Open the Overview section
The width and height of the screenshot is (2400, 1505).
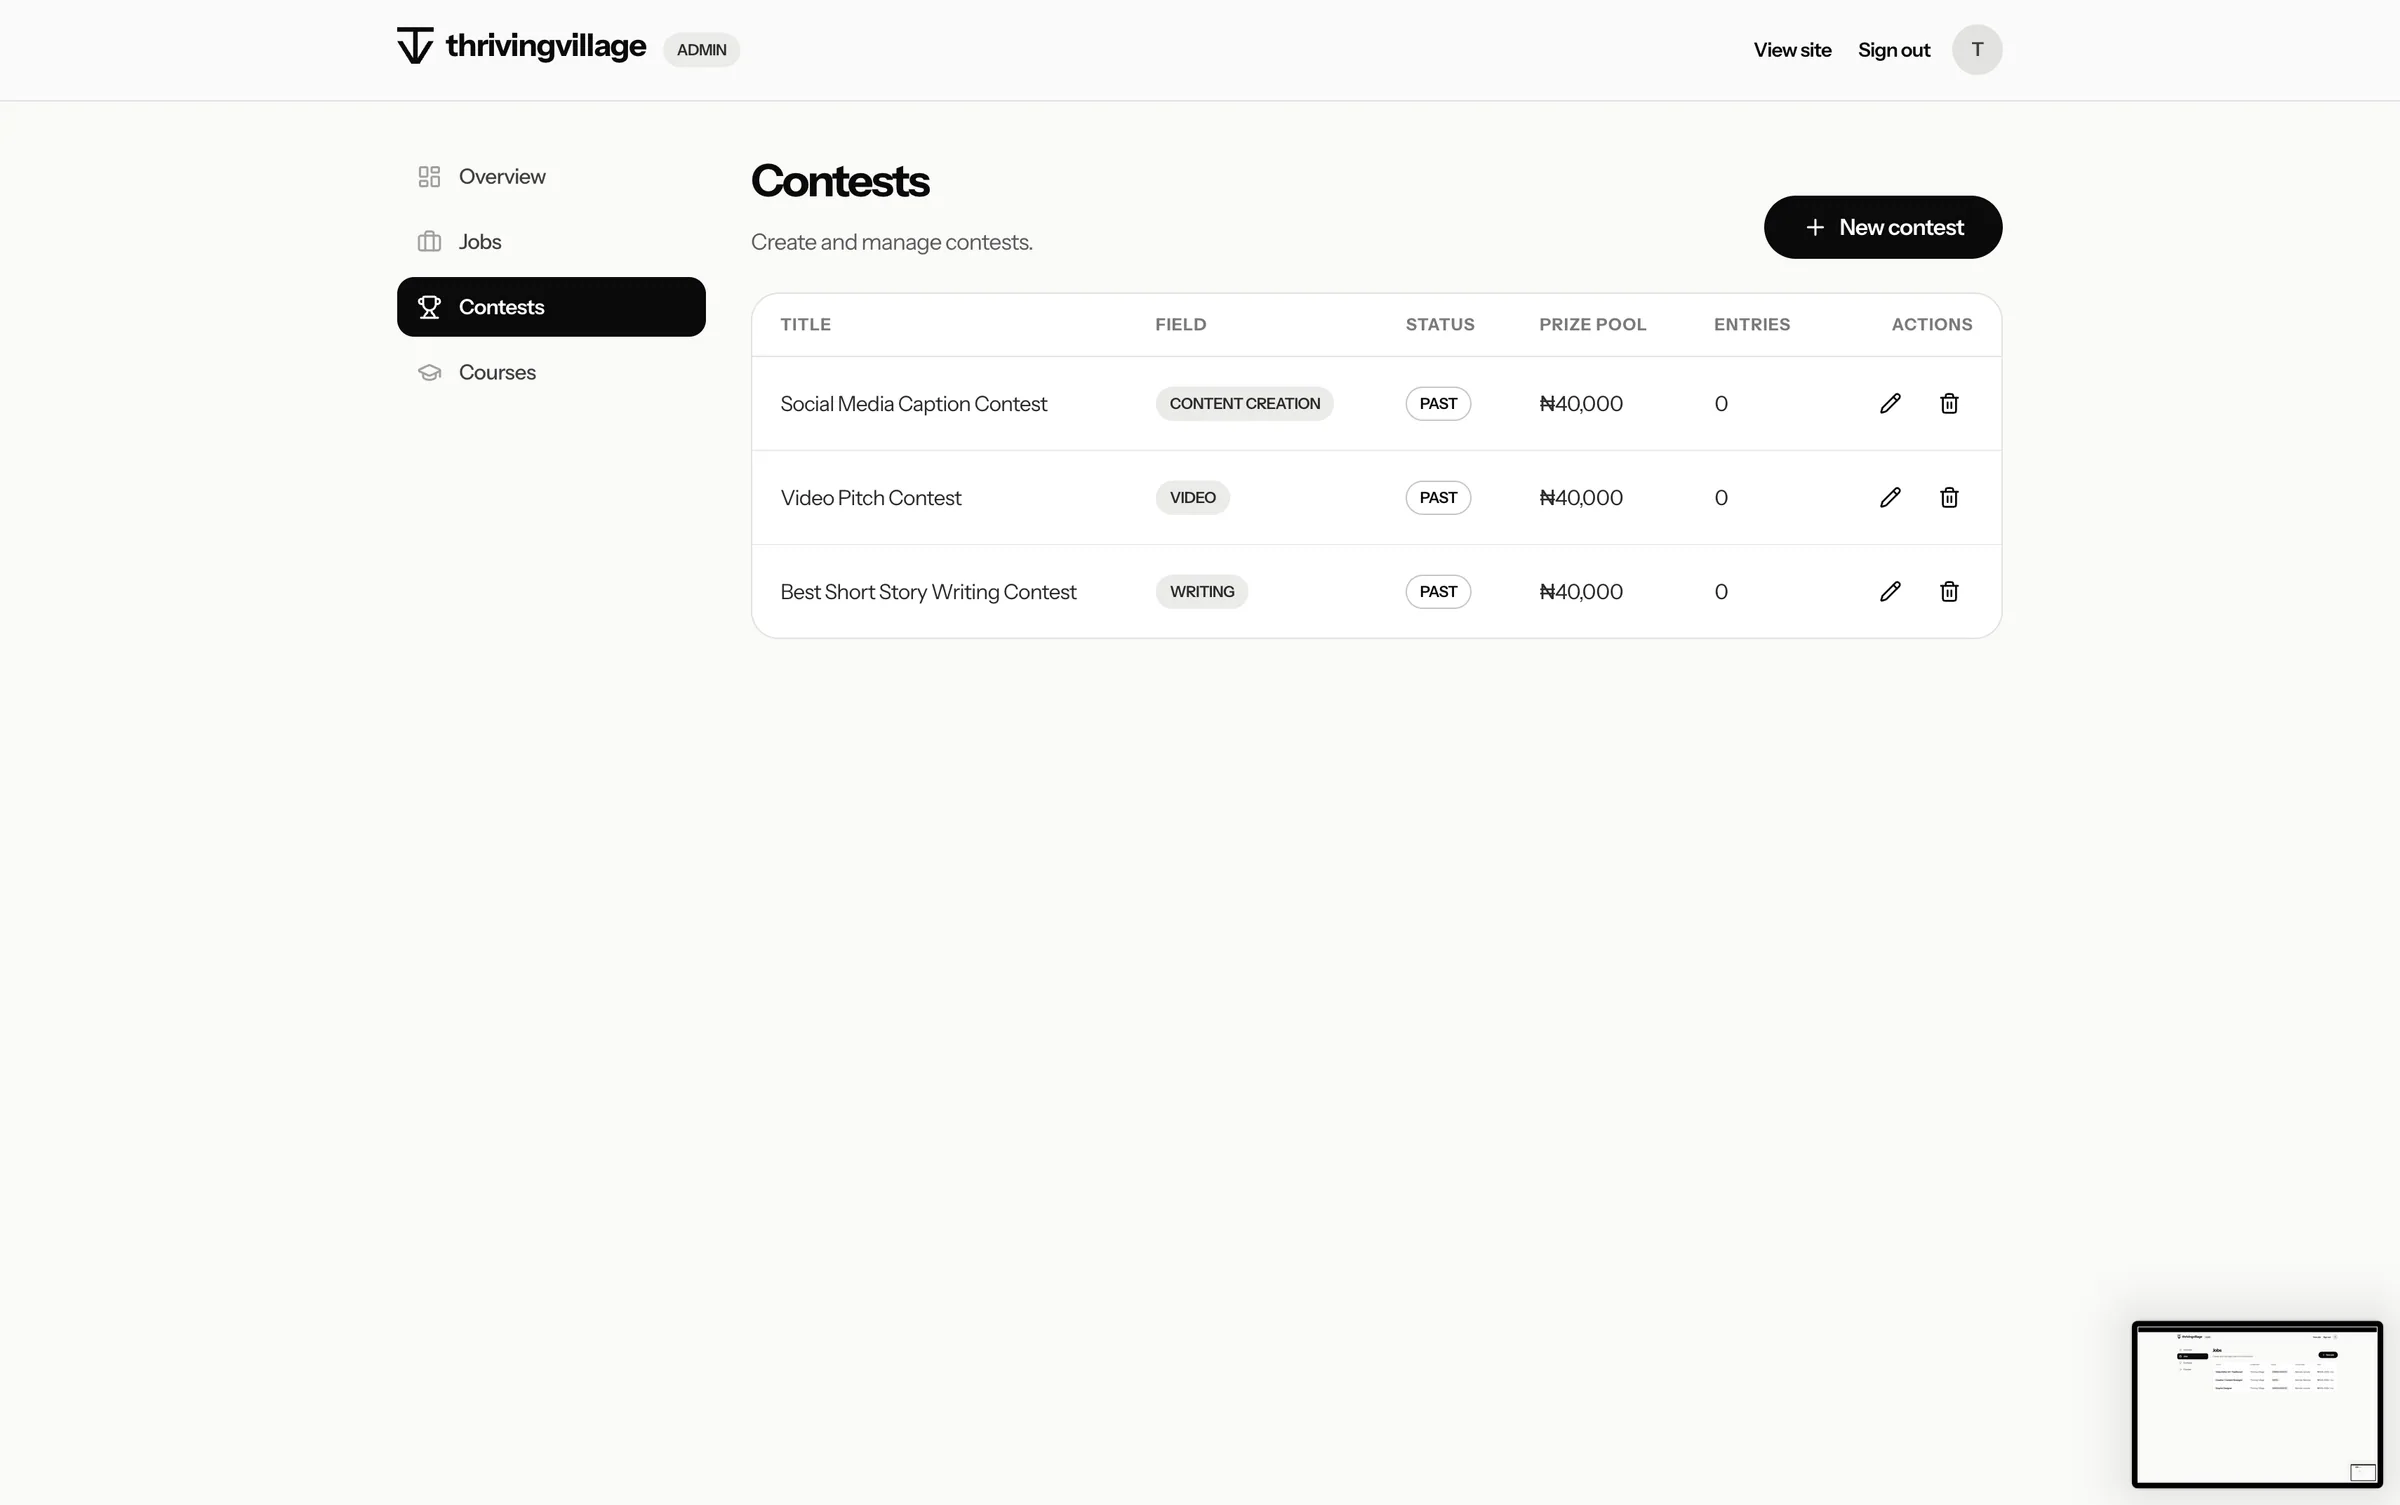tap(551, 177)
